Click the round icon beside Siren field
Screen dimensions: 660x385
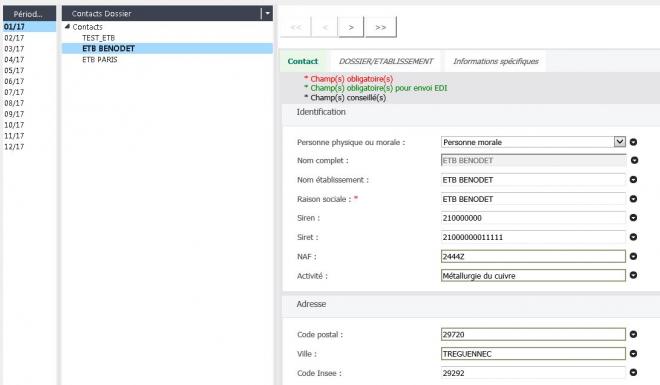pyautogui.click(x=633, y=218)
